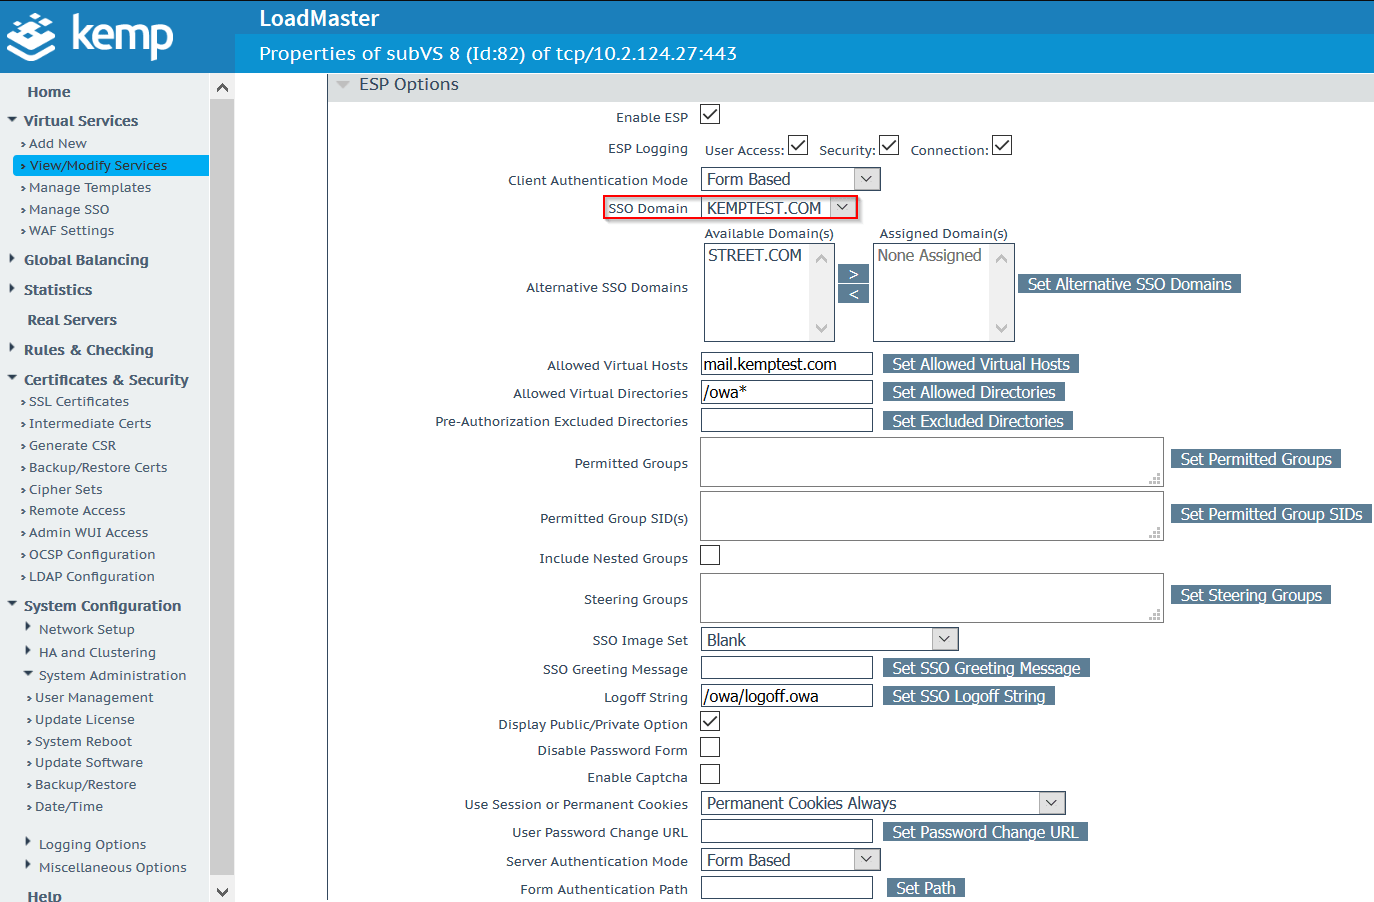The image size is (1374, 902).
Task: Open the SSO Domain dropdown
Action: point(779,208)
